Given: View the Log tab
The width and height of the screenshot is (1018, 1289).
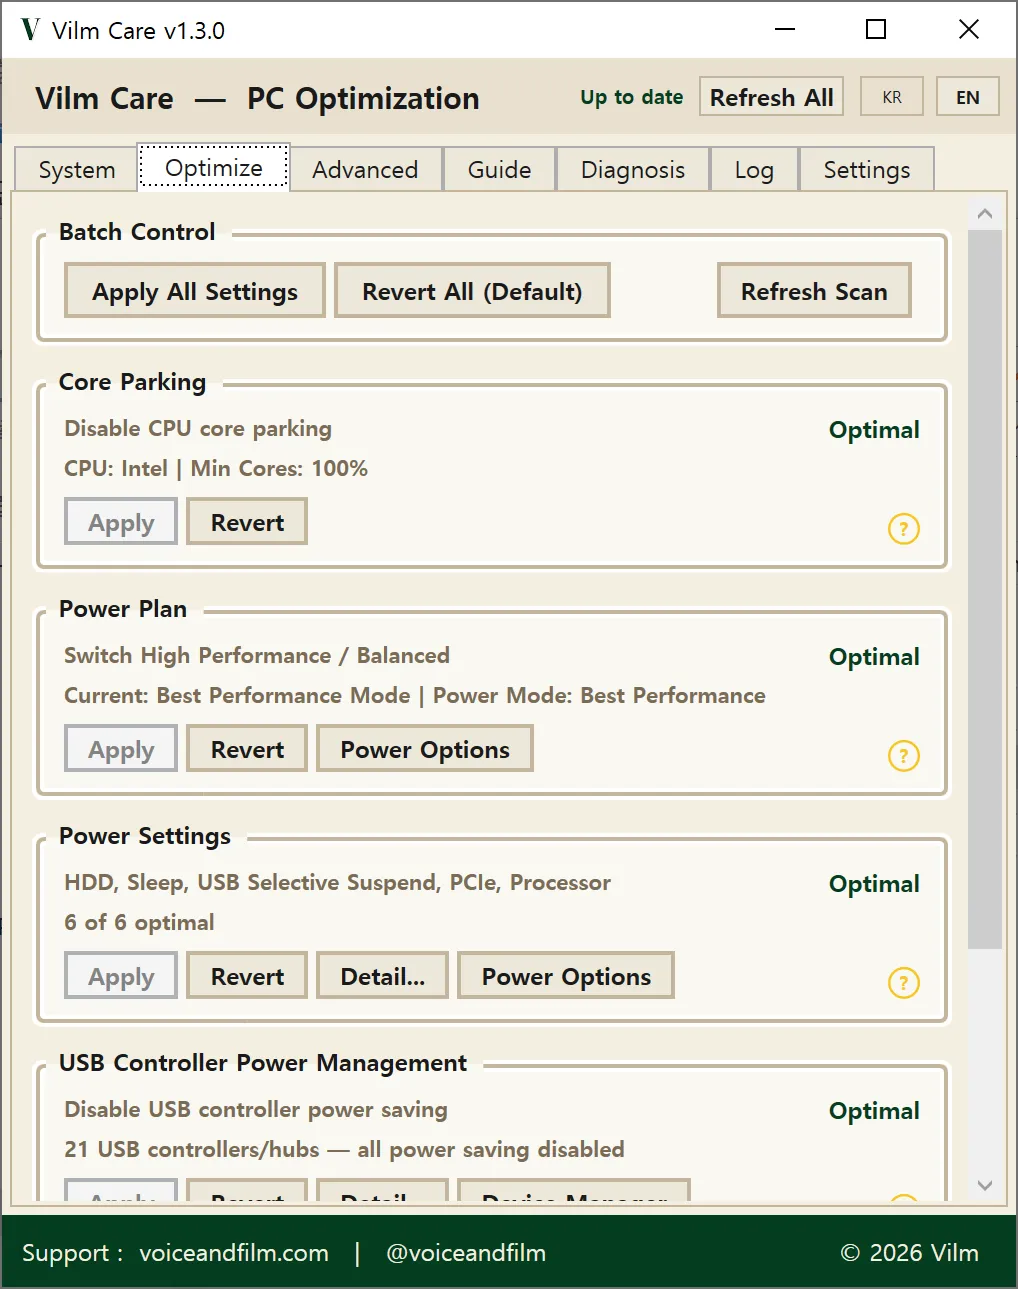Looking at the screenshot, I should click(x=754, y=170).
